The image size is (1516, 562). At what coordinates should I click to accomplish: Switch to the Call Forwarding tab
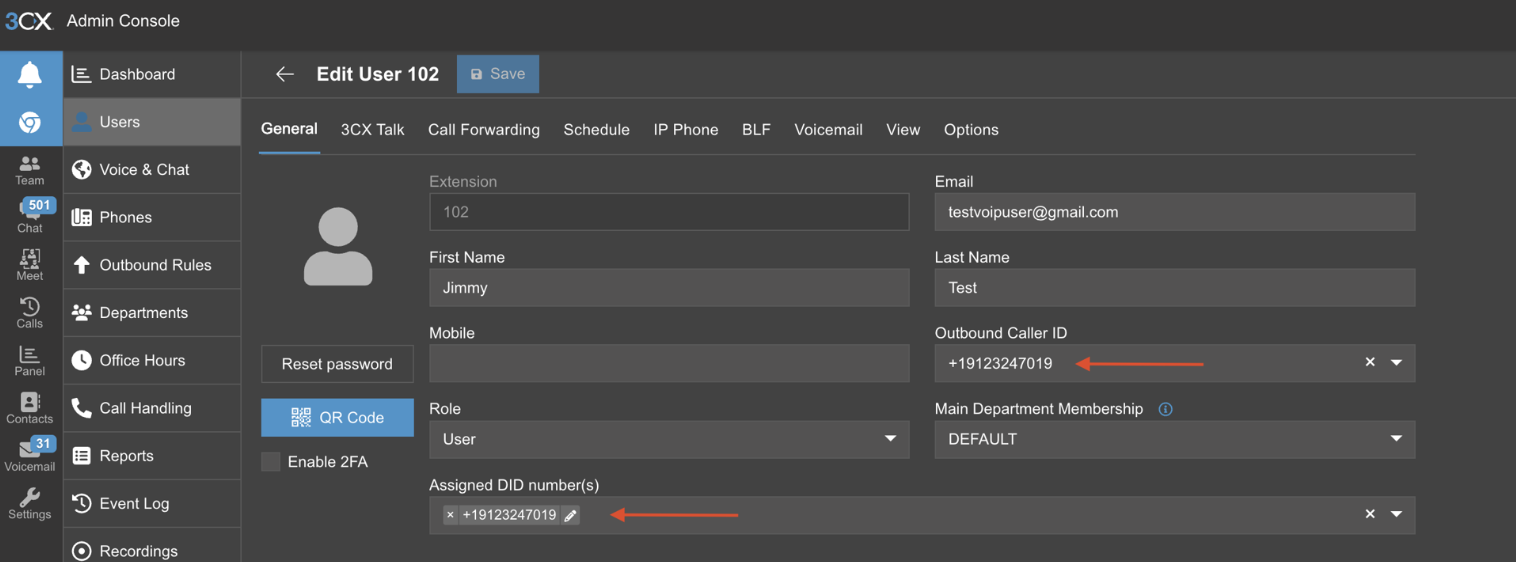(484, 130)
